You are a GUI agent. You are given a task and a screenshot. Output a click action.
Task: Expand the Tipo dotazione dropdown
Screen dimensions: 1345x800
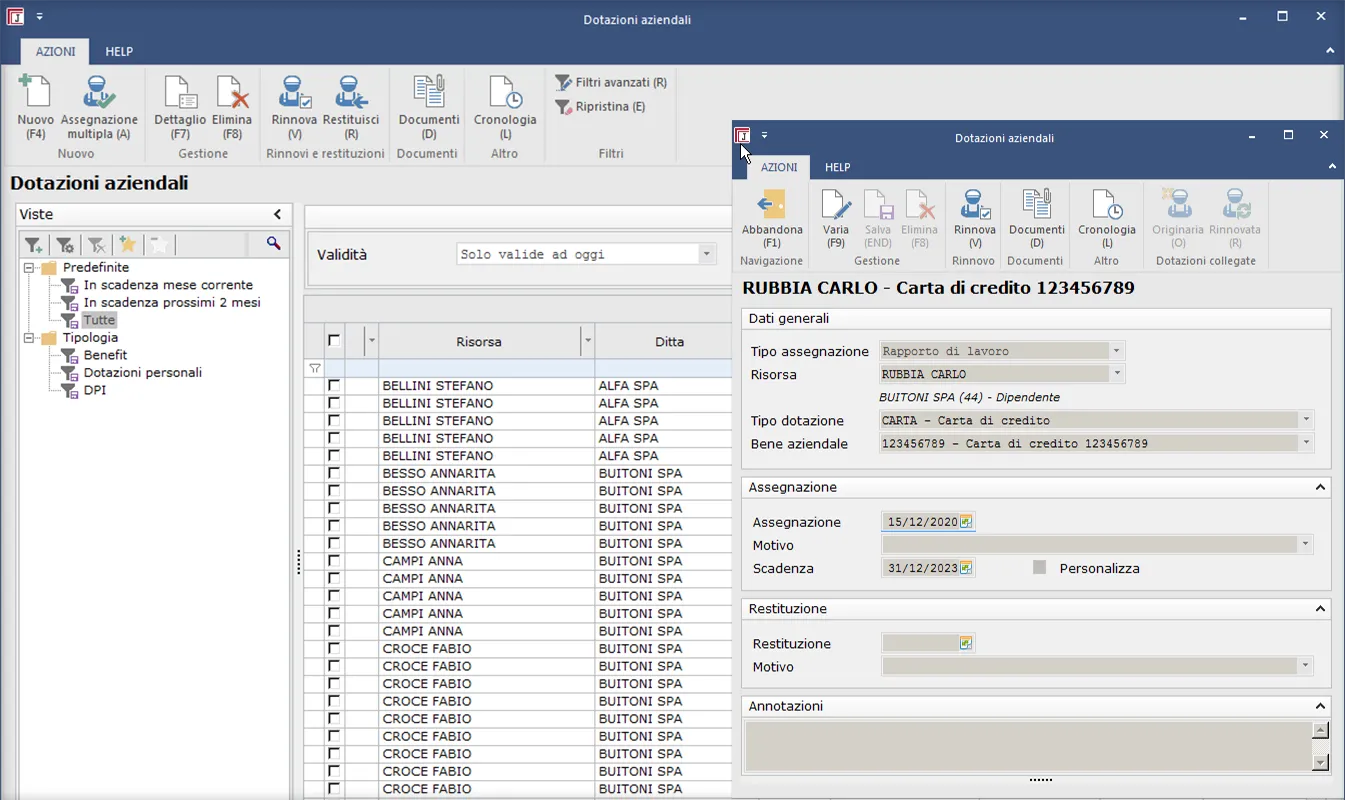[1305, 421]
